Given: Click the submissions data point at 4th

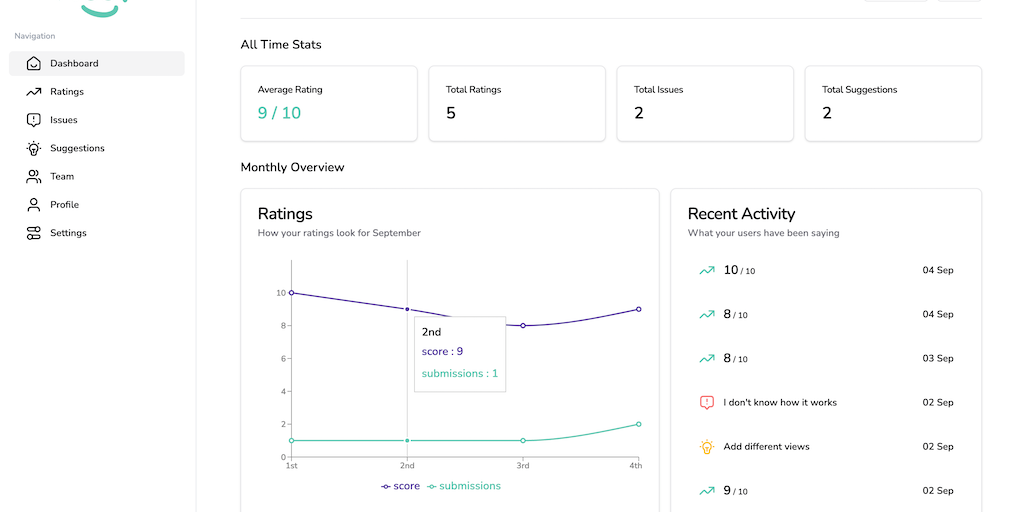Looking at the screenshot, I should [x=638, y=424].
